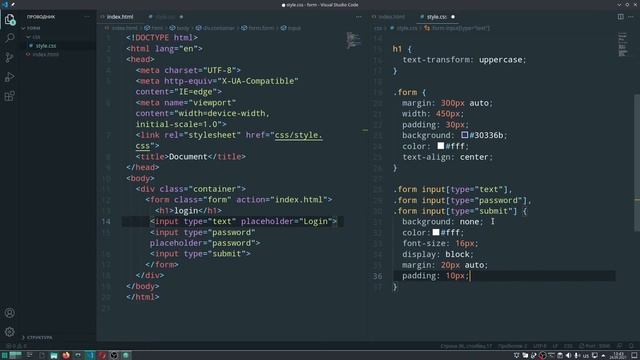Click line number 14 in left editor
Viewport: 640px width, 360px height.
click(x=106, y=221)
